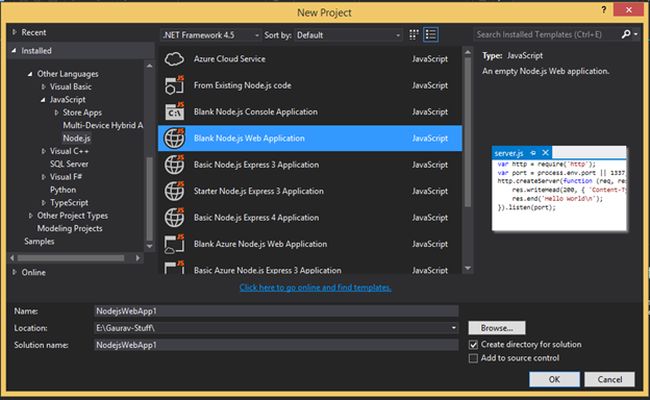Click the Basic Azure Node.js Express 3 icon
The width and height of the screenshot is (650, 400).
click(174, 267)
